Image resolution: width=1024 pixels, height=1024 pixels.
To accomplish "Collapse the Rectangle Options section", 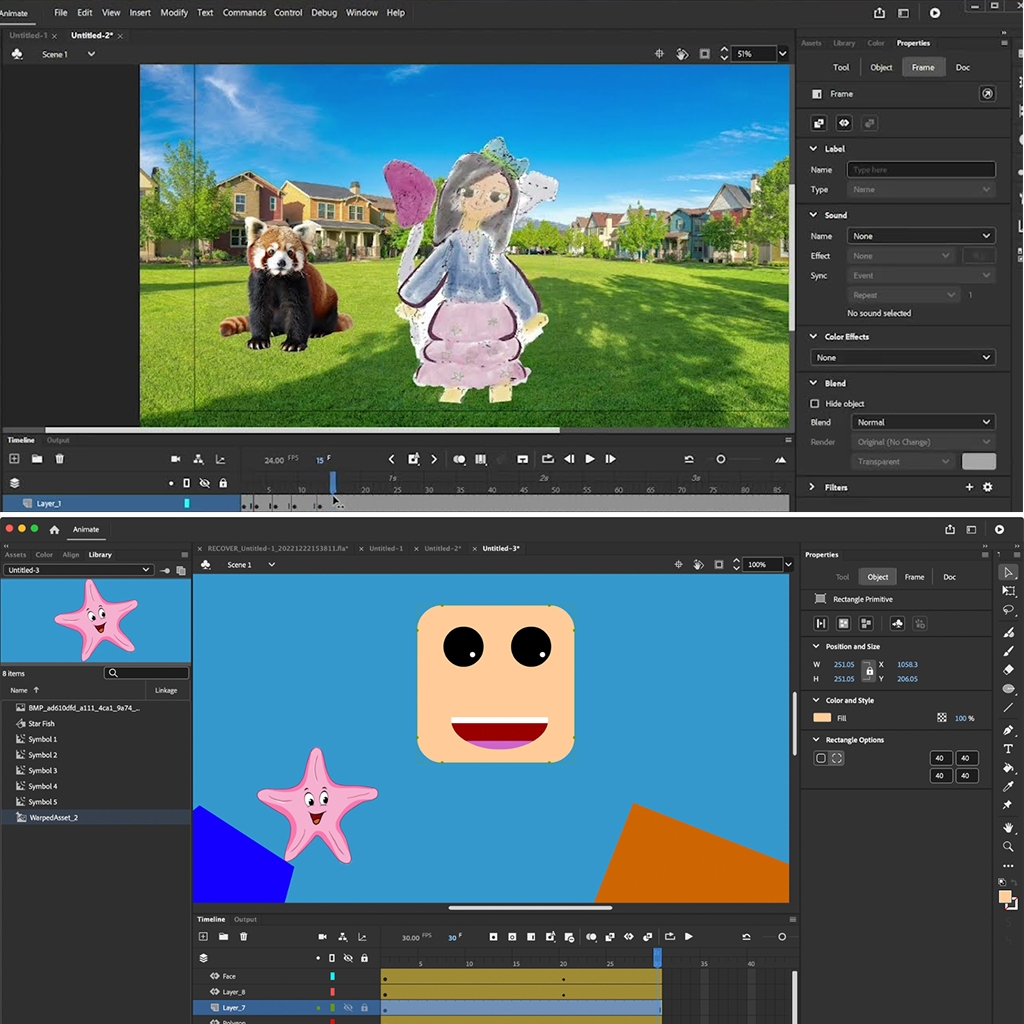I will tap(816, 739).
